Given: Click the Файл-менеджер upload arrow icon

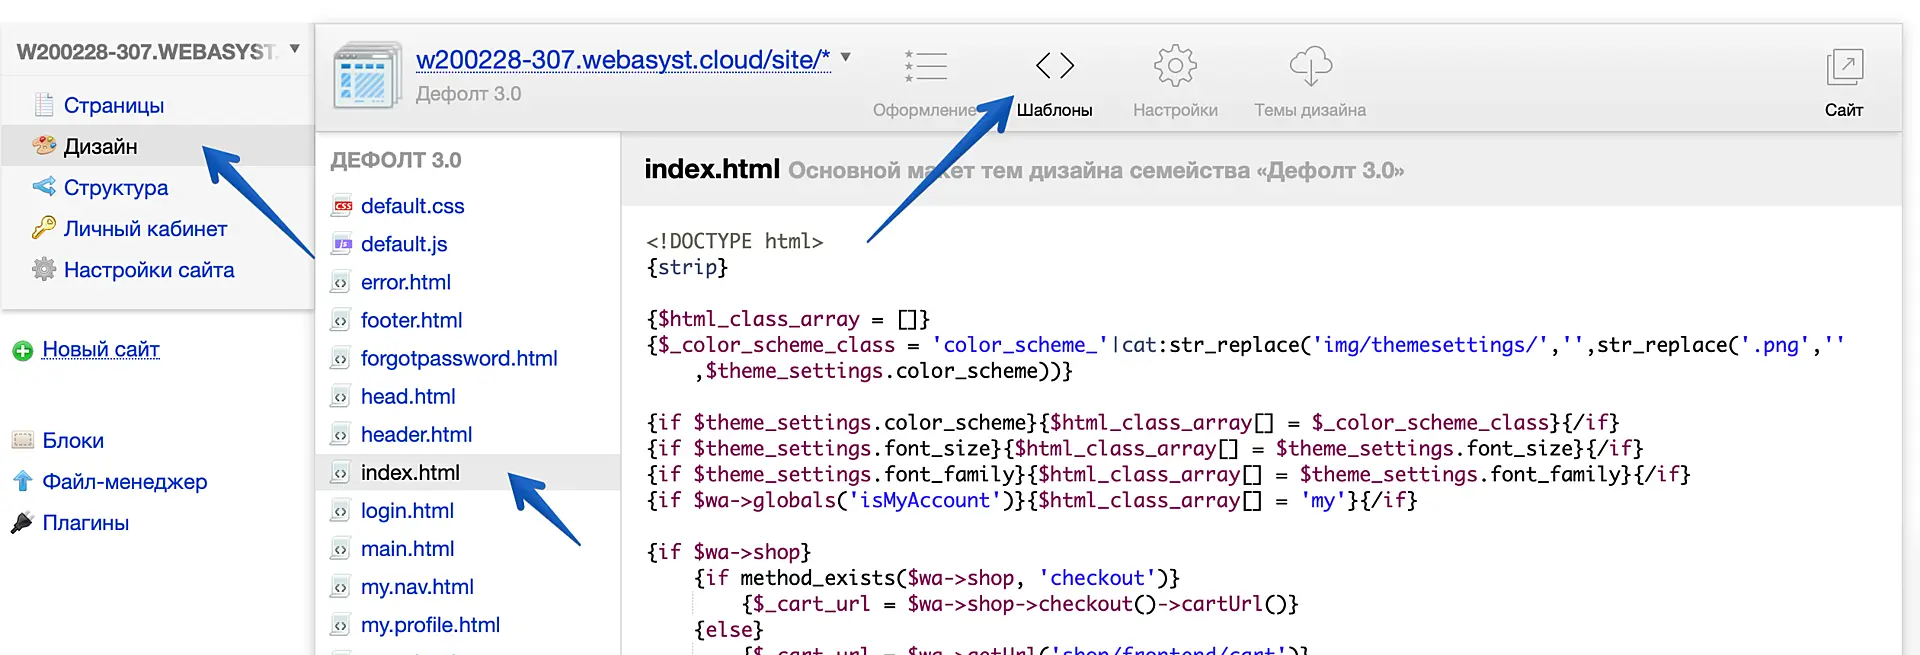Looking at the screenshot, I should tap(22, 482).
